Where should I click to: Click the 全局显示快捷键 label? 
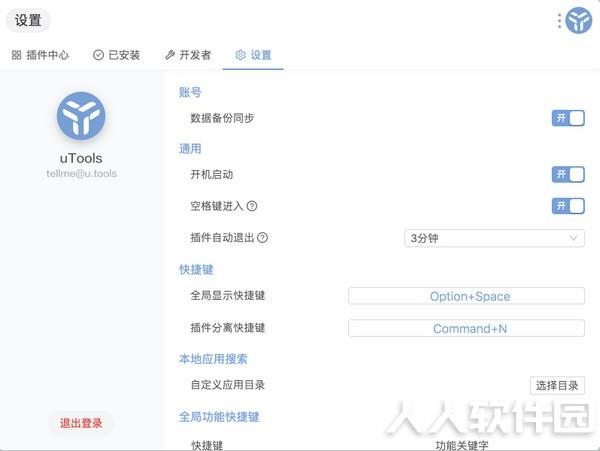click(x=228, y=295)
